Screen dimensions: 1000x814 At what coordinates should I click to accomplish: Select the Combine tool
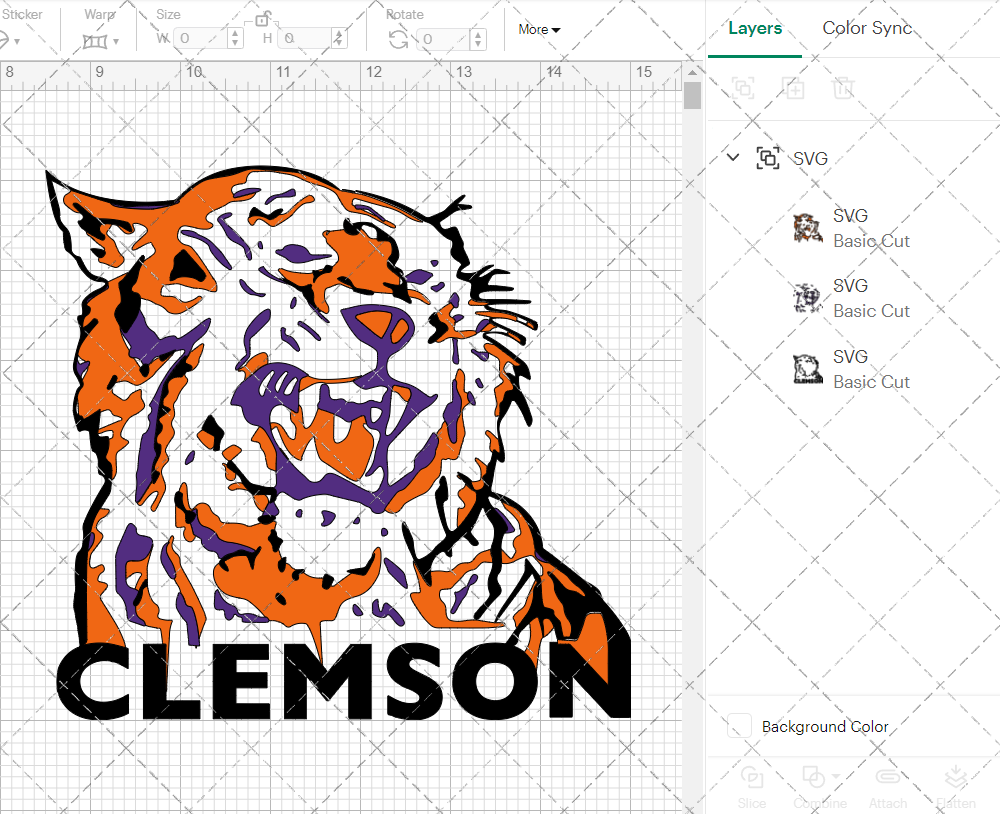click(815, 785)
